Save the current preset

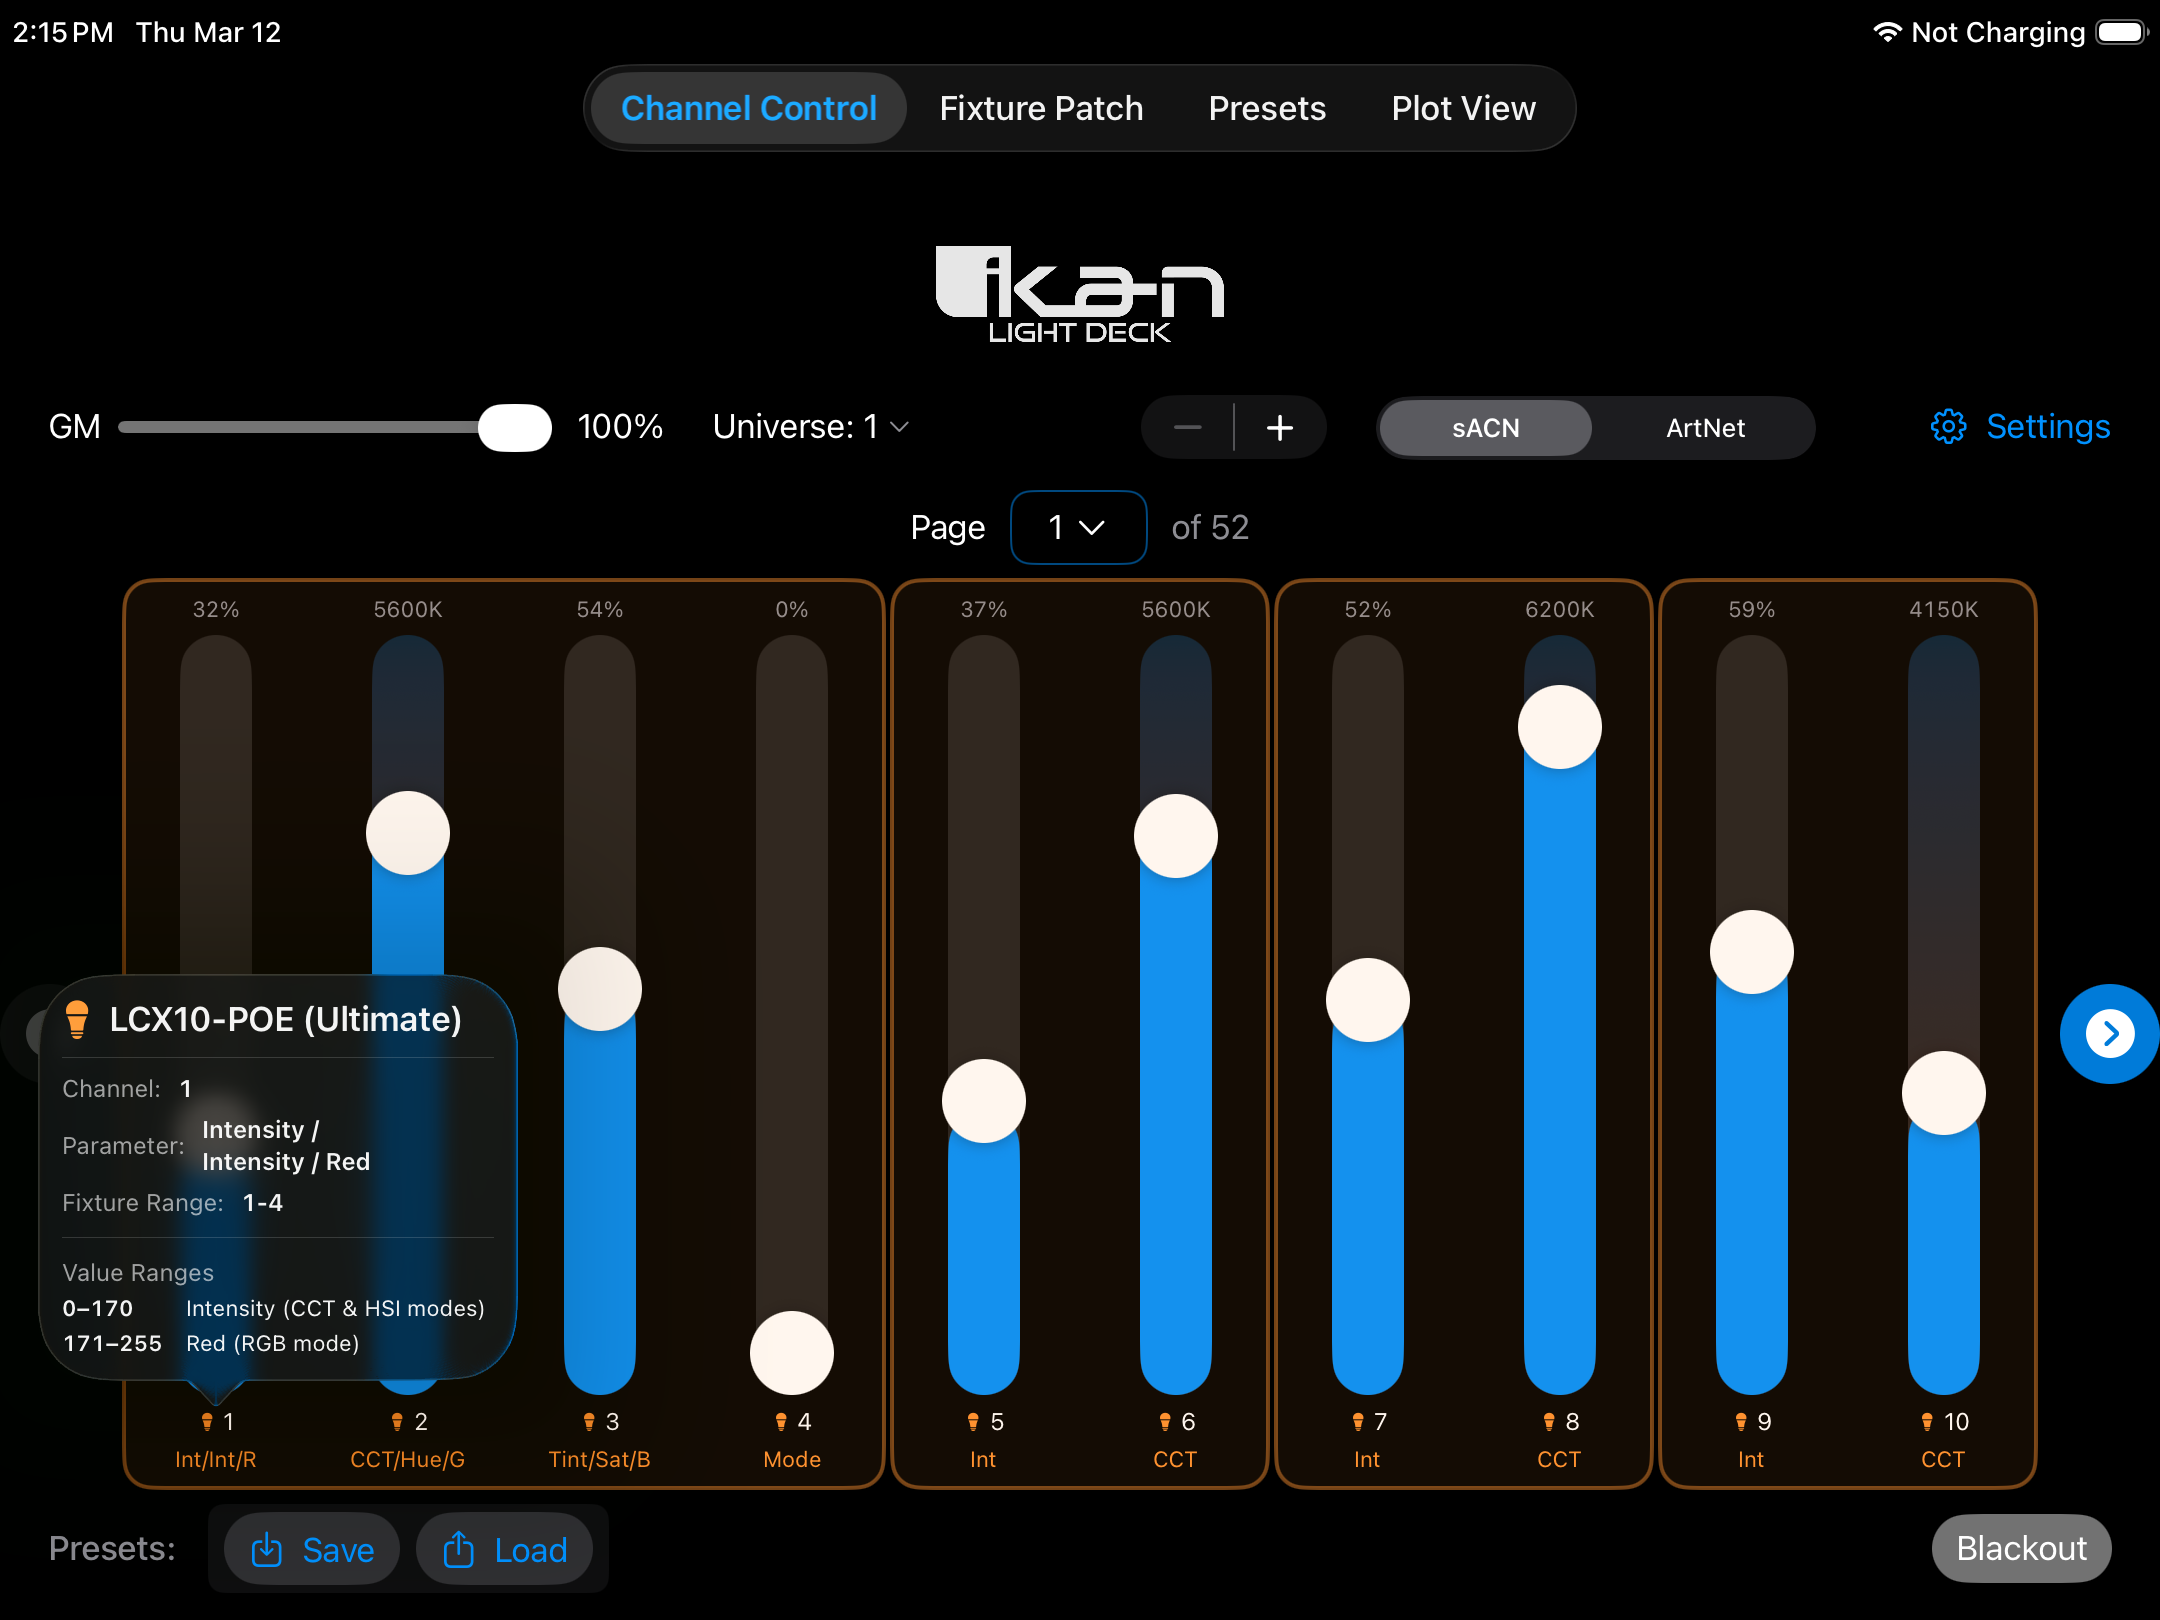coord(312,1549)
